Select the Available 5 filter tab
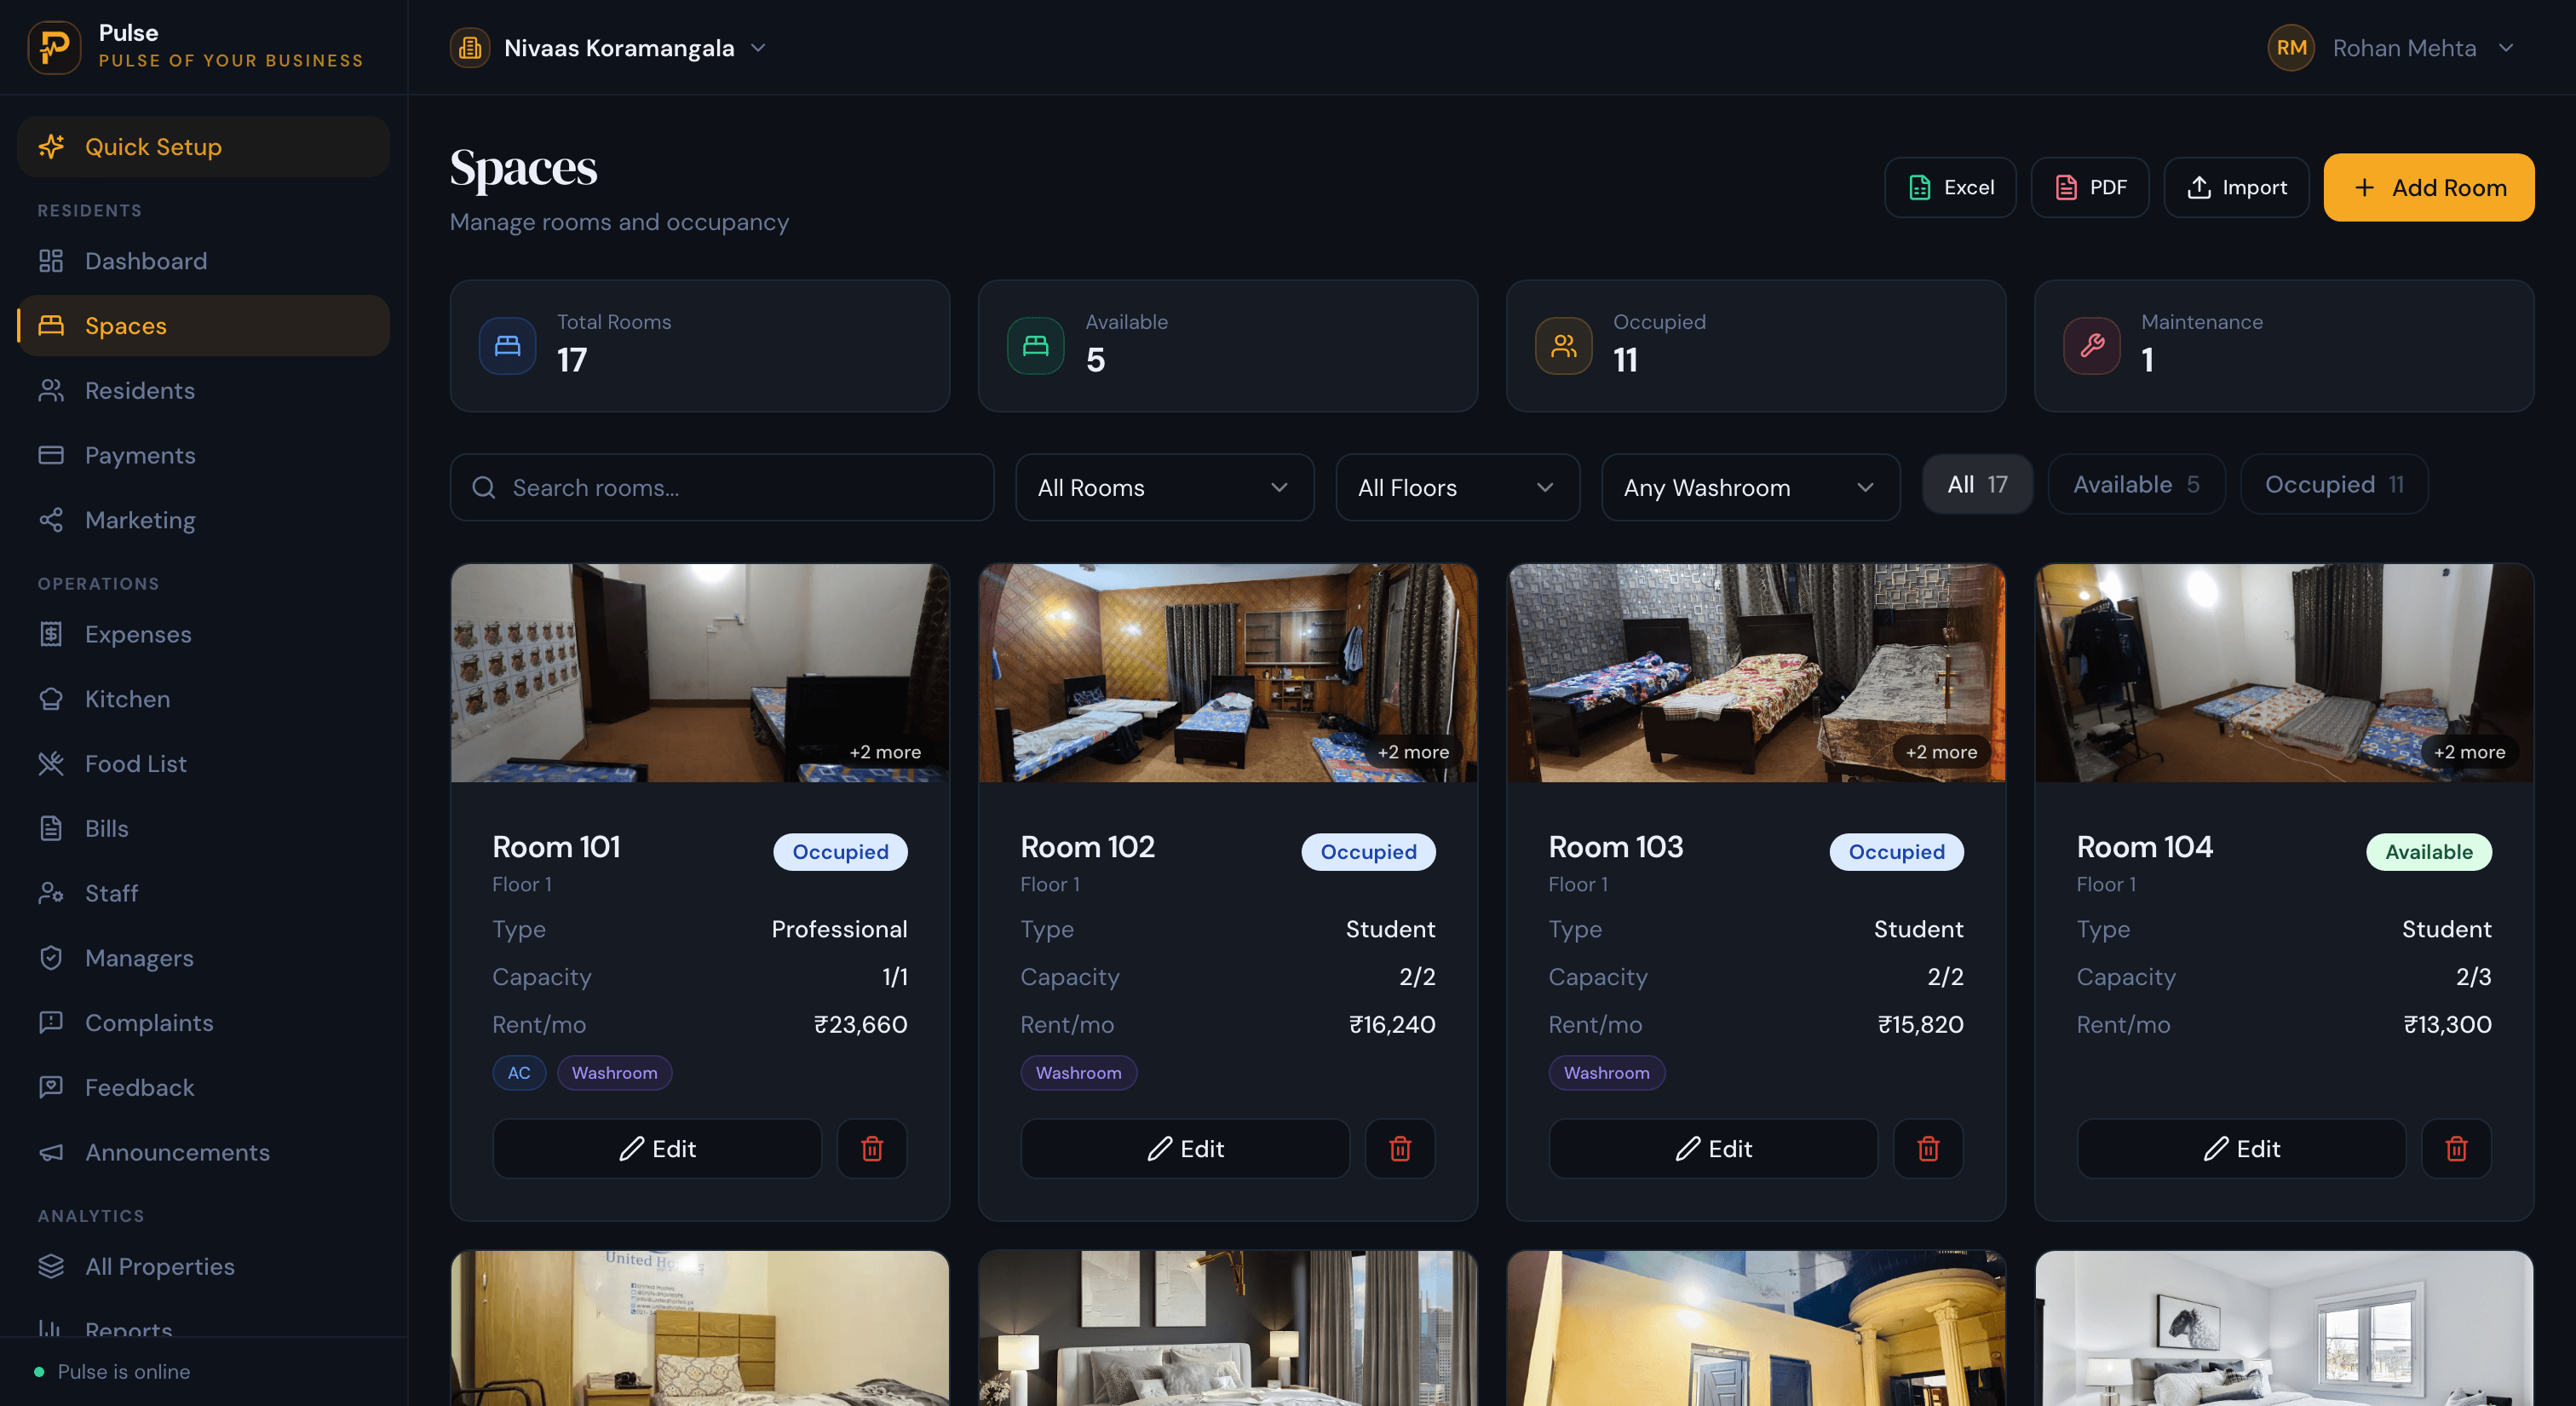 pyautogui.click(x=2136, y=484)
